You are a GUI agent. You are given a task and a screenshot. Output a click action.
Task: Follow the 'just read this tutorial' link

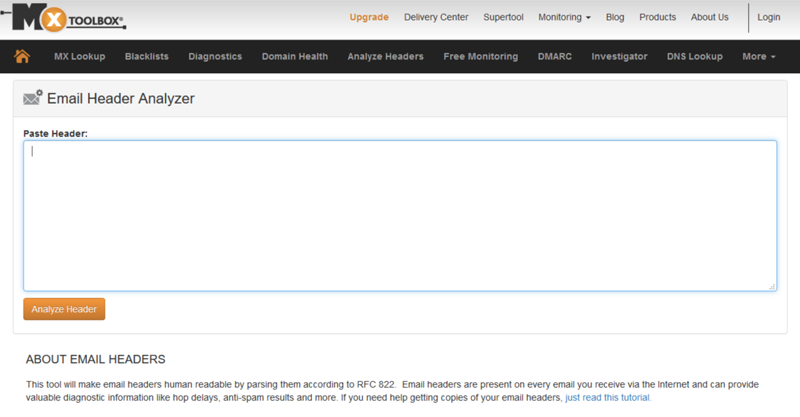[608, 398]
